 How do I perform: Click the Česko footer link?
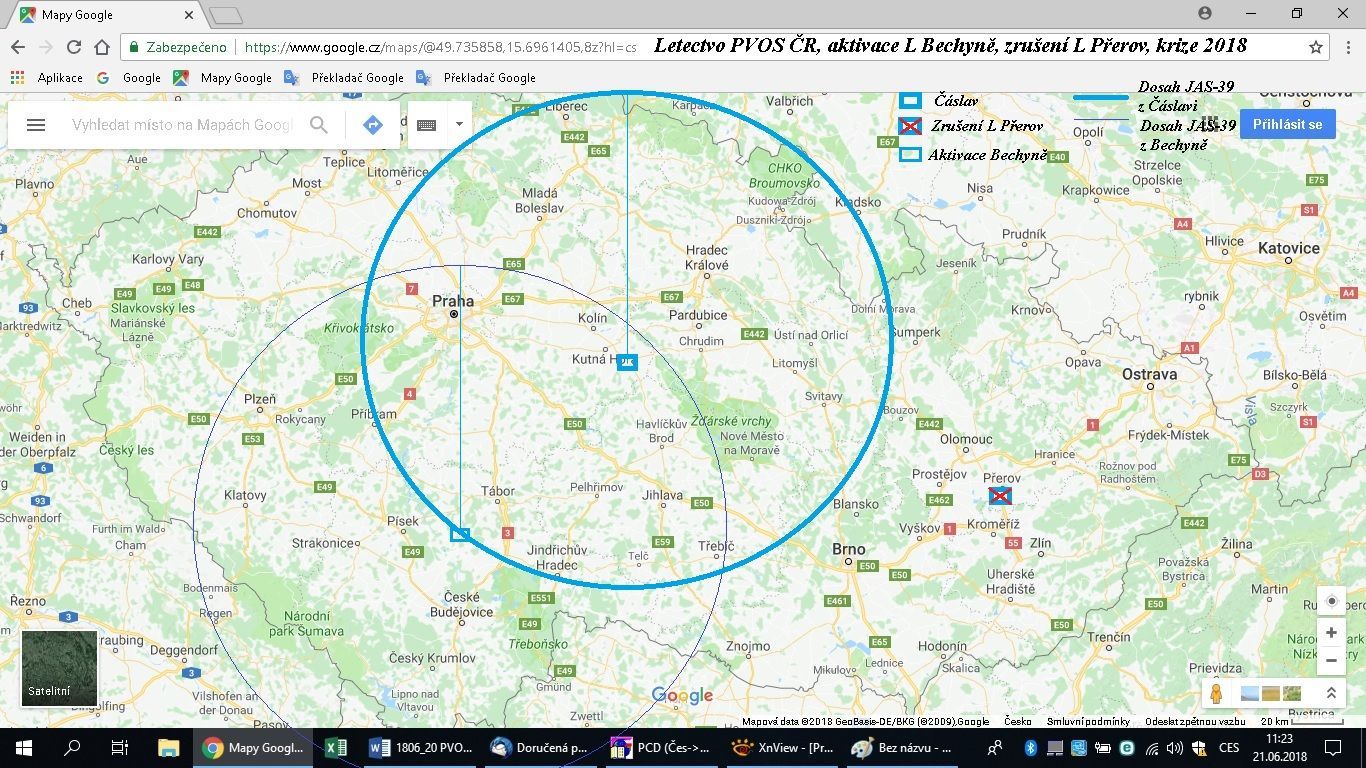coord(1018,721)
